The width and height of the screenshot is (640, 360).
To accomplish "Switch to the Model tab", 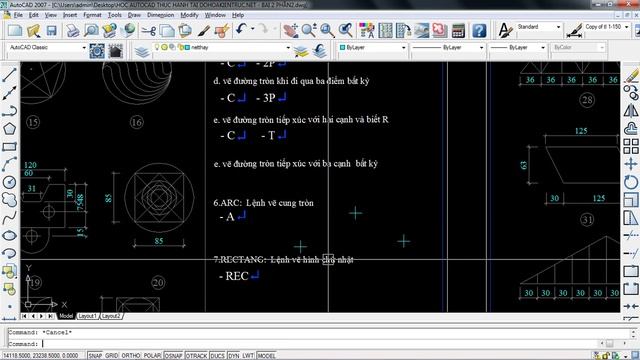I will [66, 316].
